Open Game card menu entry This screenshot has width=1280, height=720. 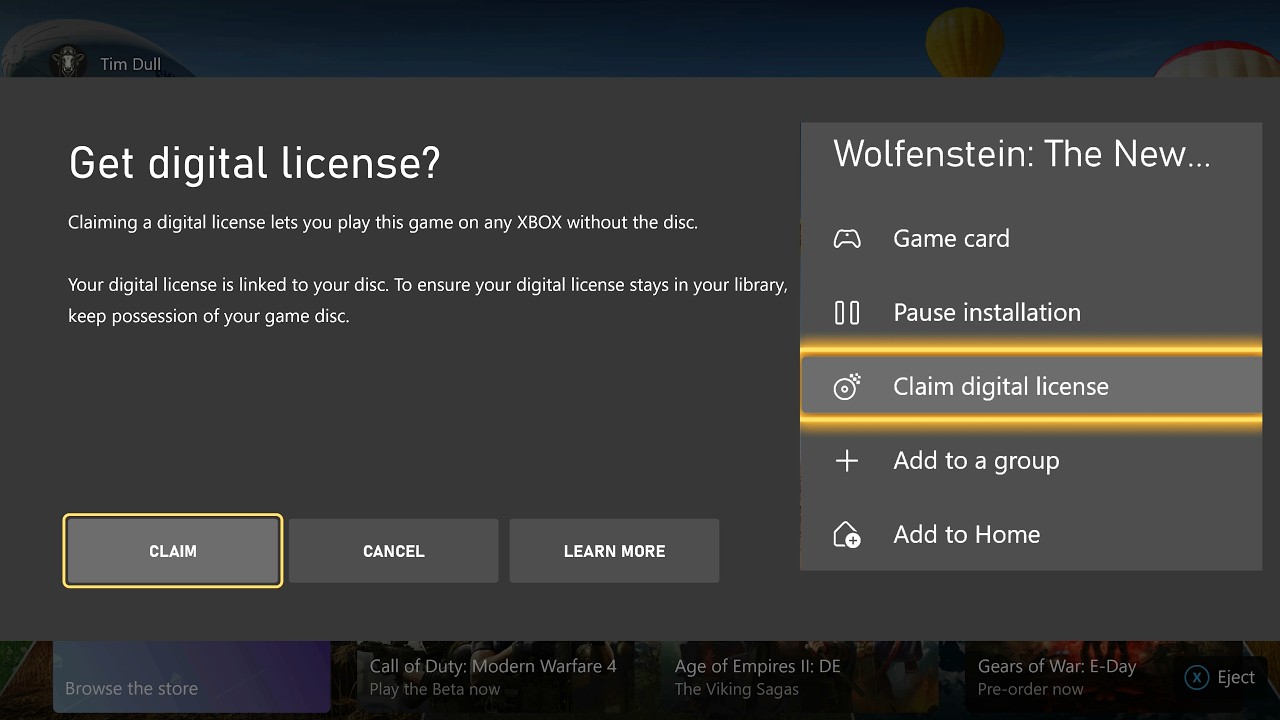coord(1031,239)
